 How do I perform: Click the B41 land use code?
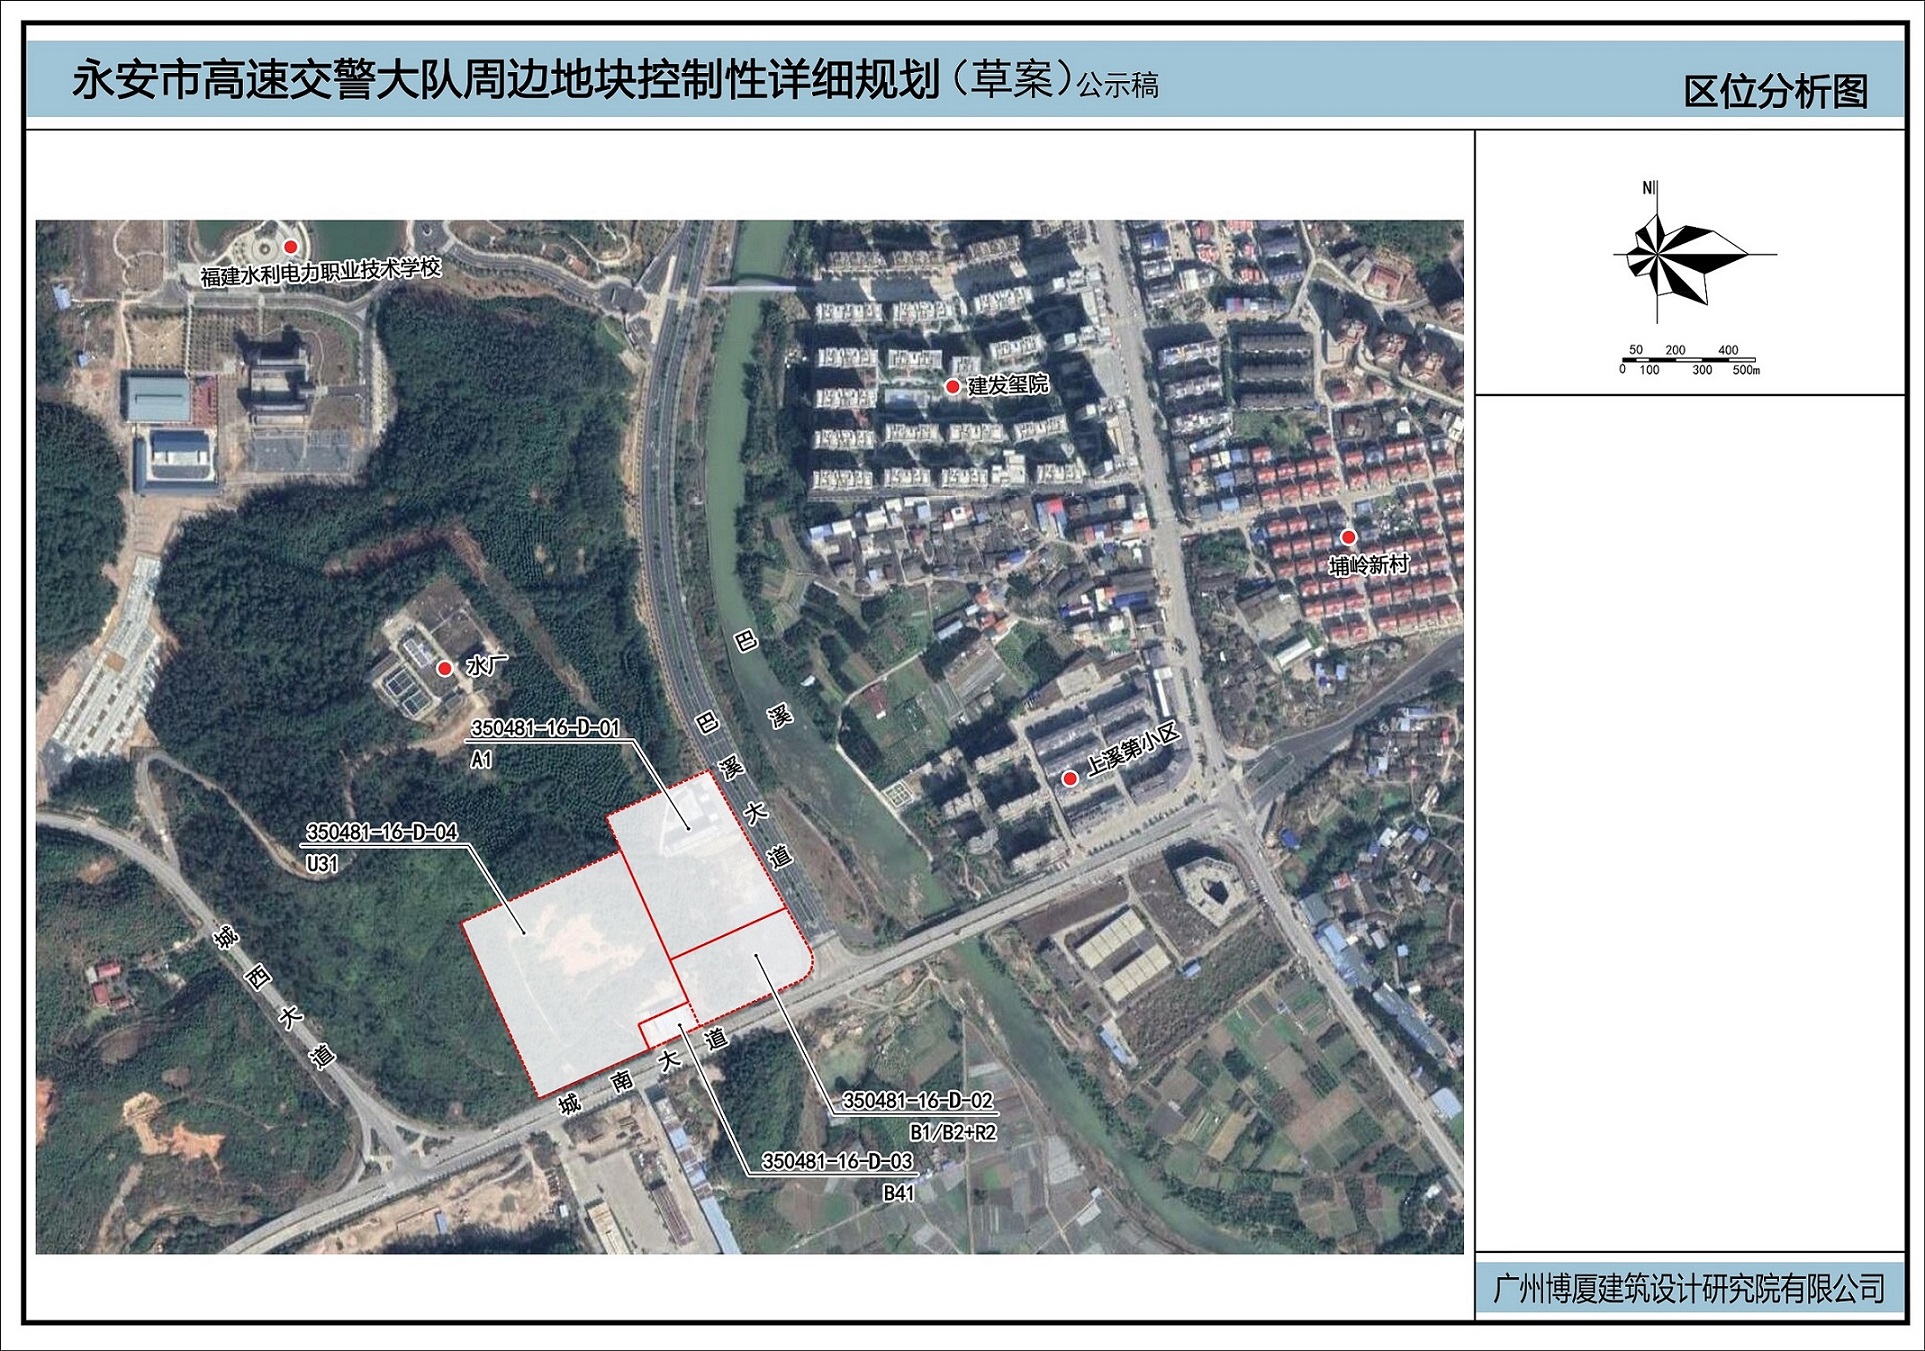click(898, 1193)
